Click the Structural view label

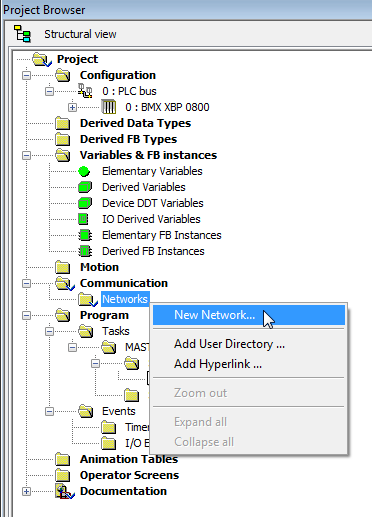80,34
